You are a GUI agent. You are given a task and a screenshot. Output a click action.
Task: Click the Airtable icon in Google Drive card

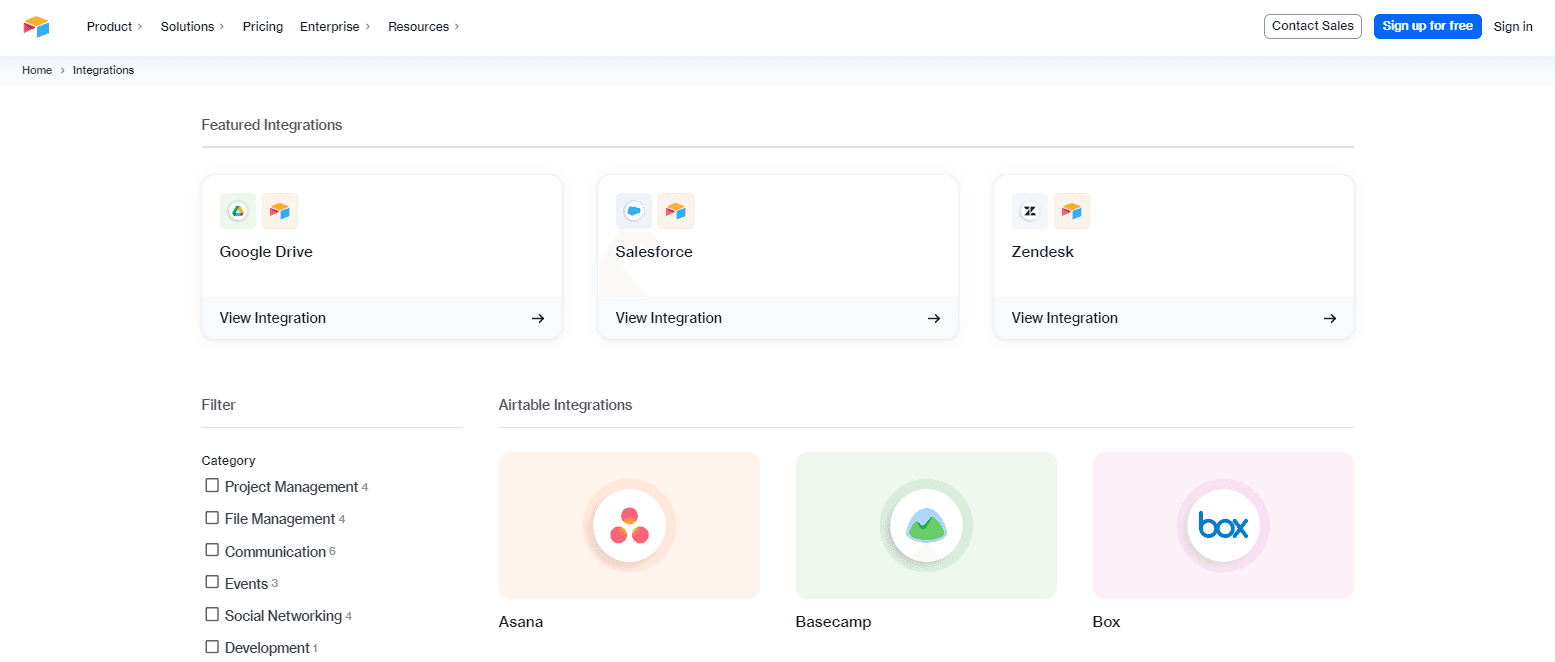(280, 211)
